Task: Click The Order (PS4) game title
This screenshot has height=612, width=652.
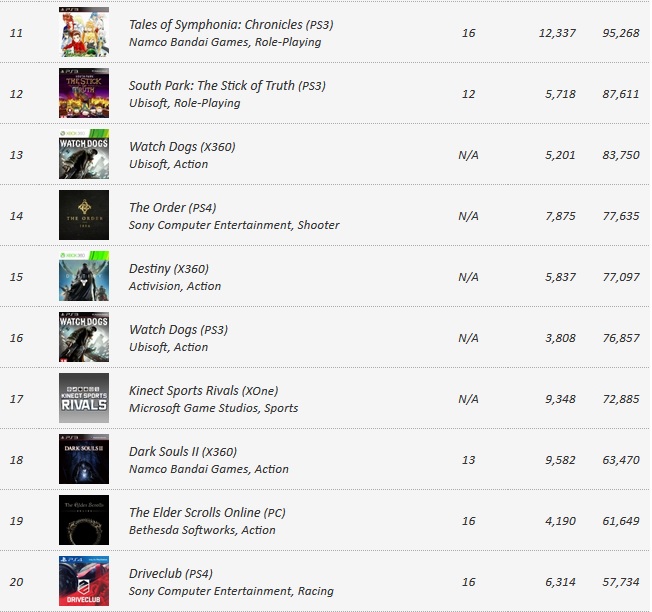Action: 173,207
